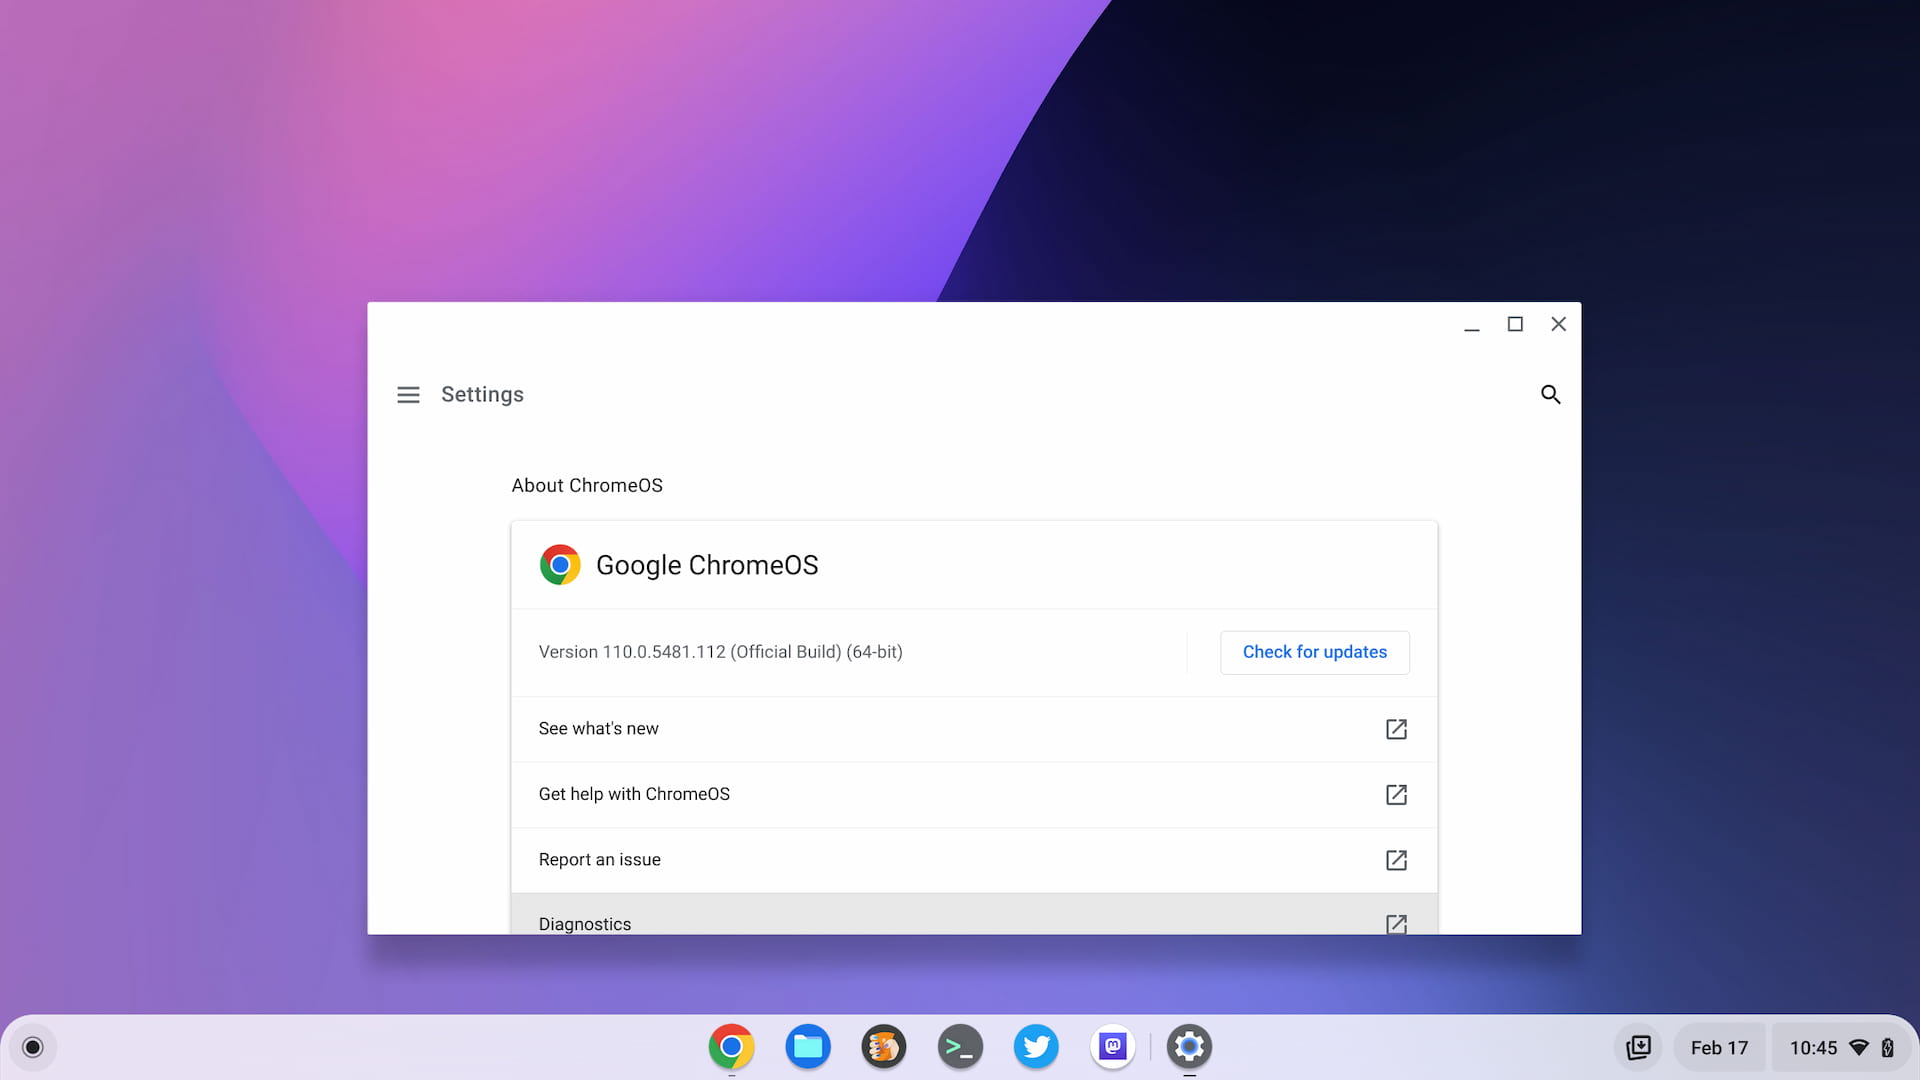
Task: Click network status icon in system tray
Action: 1865,1047
